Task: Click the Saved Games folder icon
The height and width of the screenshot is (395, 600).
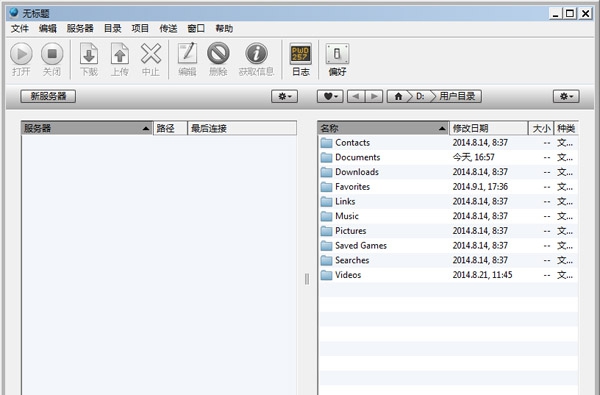Action: [326, 246]
